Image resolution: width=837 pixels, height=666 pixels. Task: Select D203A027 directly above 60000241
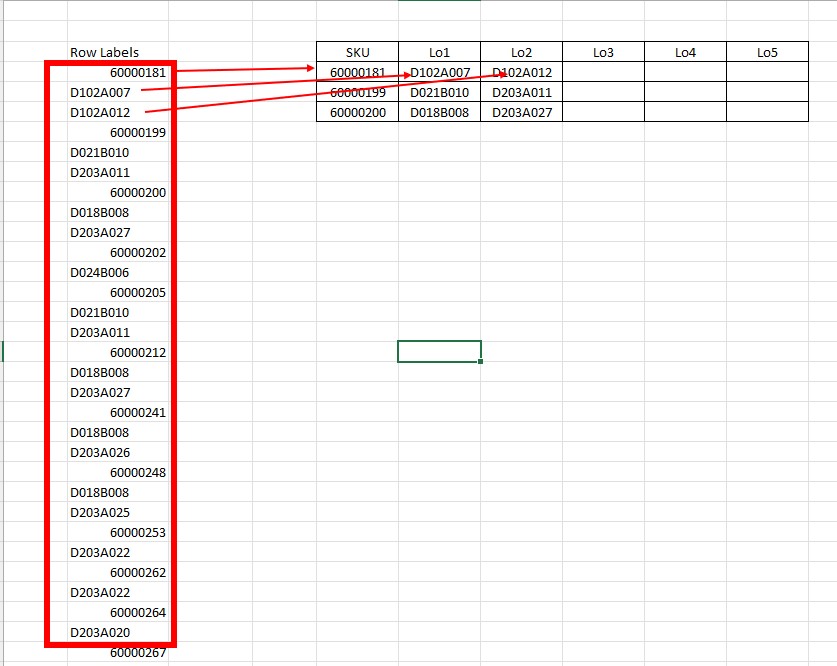click(117, 392)
